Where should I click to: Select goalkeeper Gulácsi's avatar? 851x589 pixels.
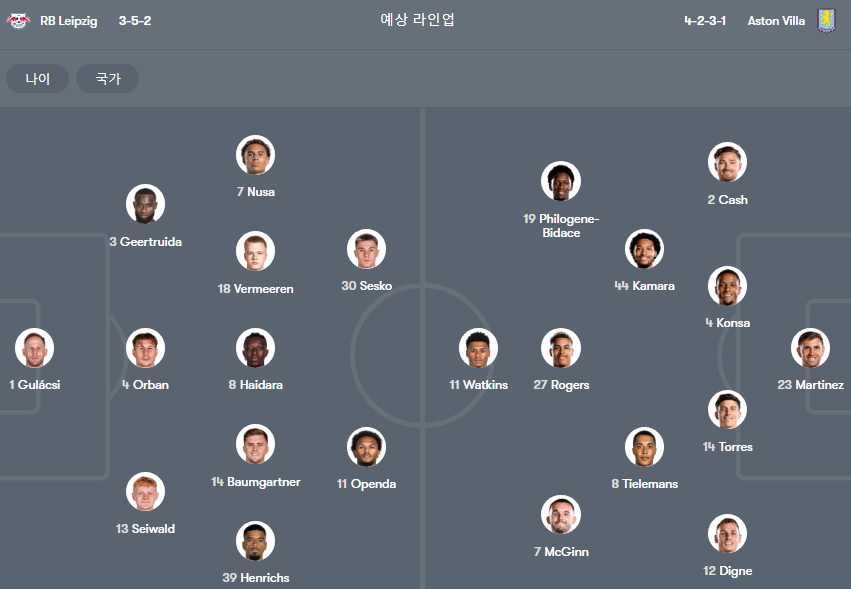point(35,348)
